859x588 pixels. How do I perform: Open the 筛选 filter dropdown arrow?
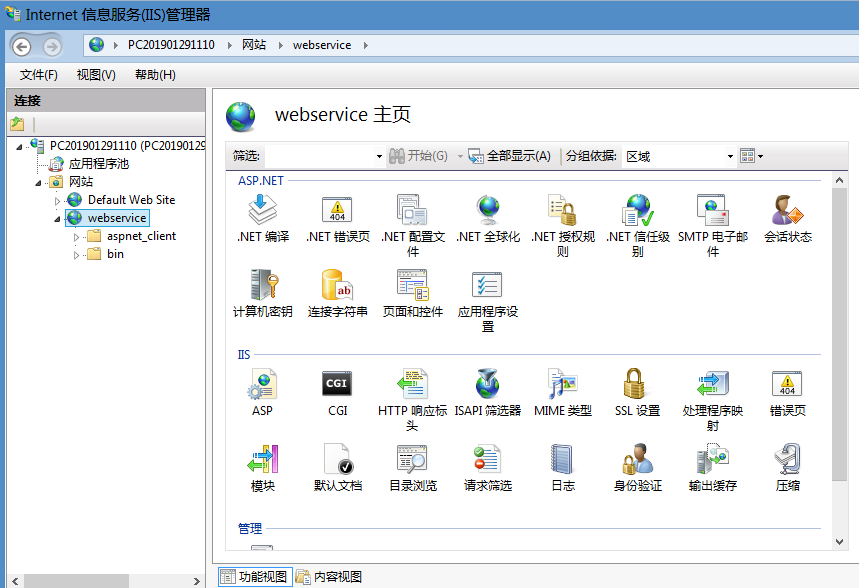[379, 157]
